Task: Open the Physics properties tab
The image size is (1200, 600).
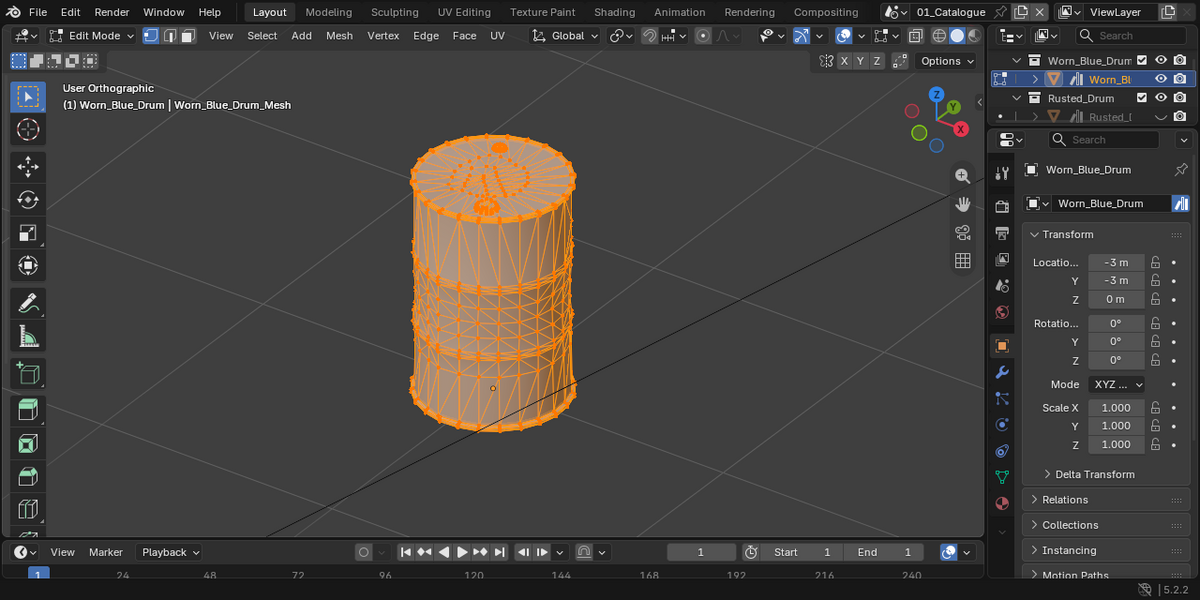Action: pos(1002,424)
